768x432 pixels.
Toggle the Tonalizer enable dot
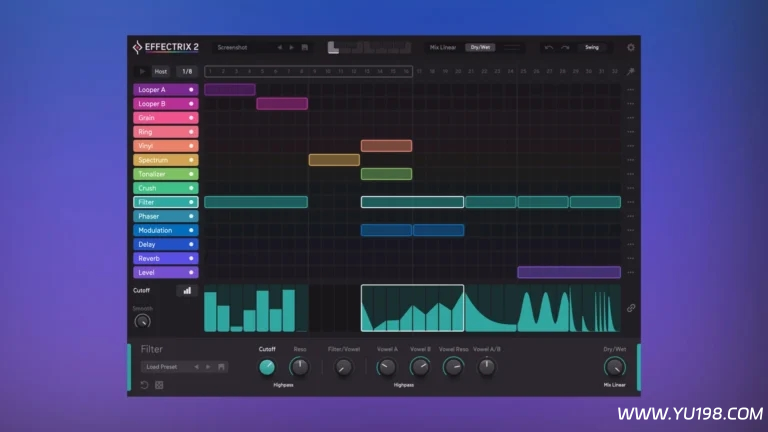coord(191,174)
